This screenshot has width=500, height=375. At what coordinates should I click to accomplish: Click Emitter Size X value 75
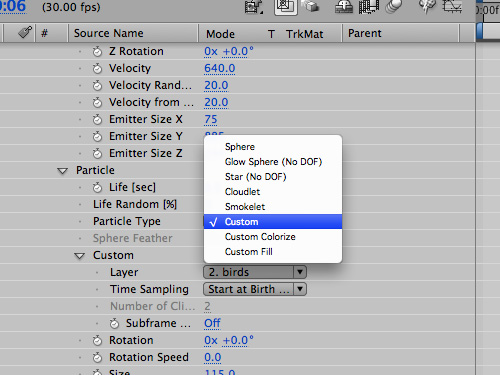click(x=211, y=119)
